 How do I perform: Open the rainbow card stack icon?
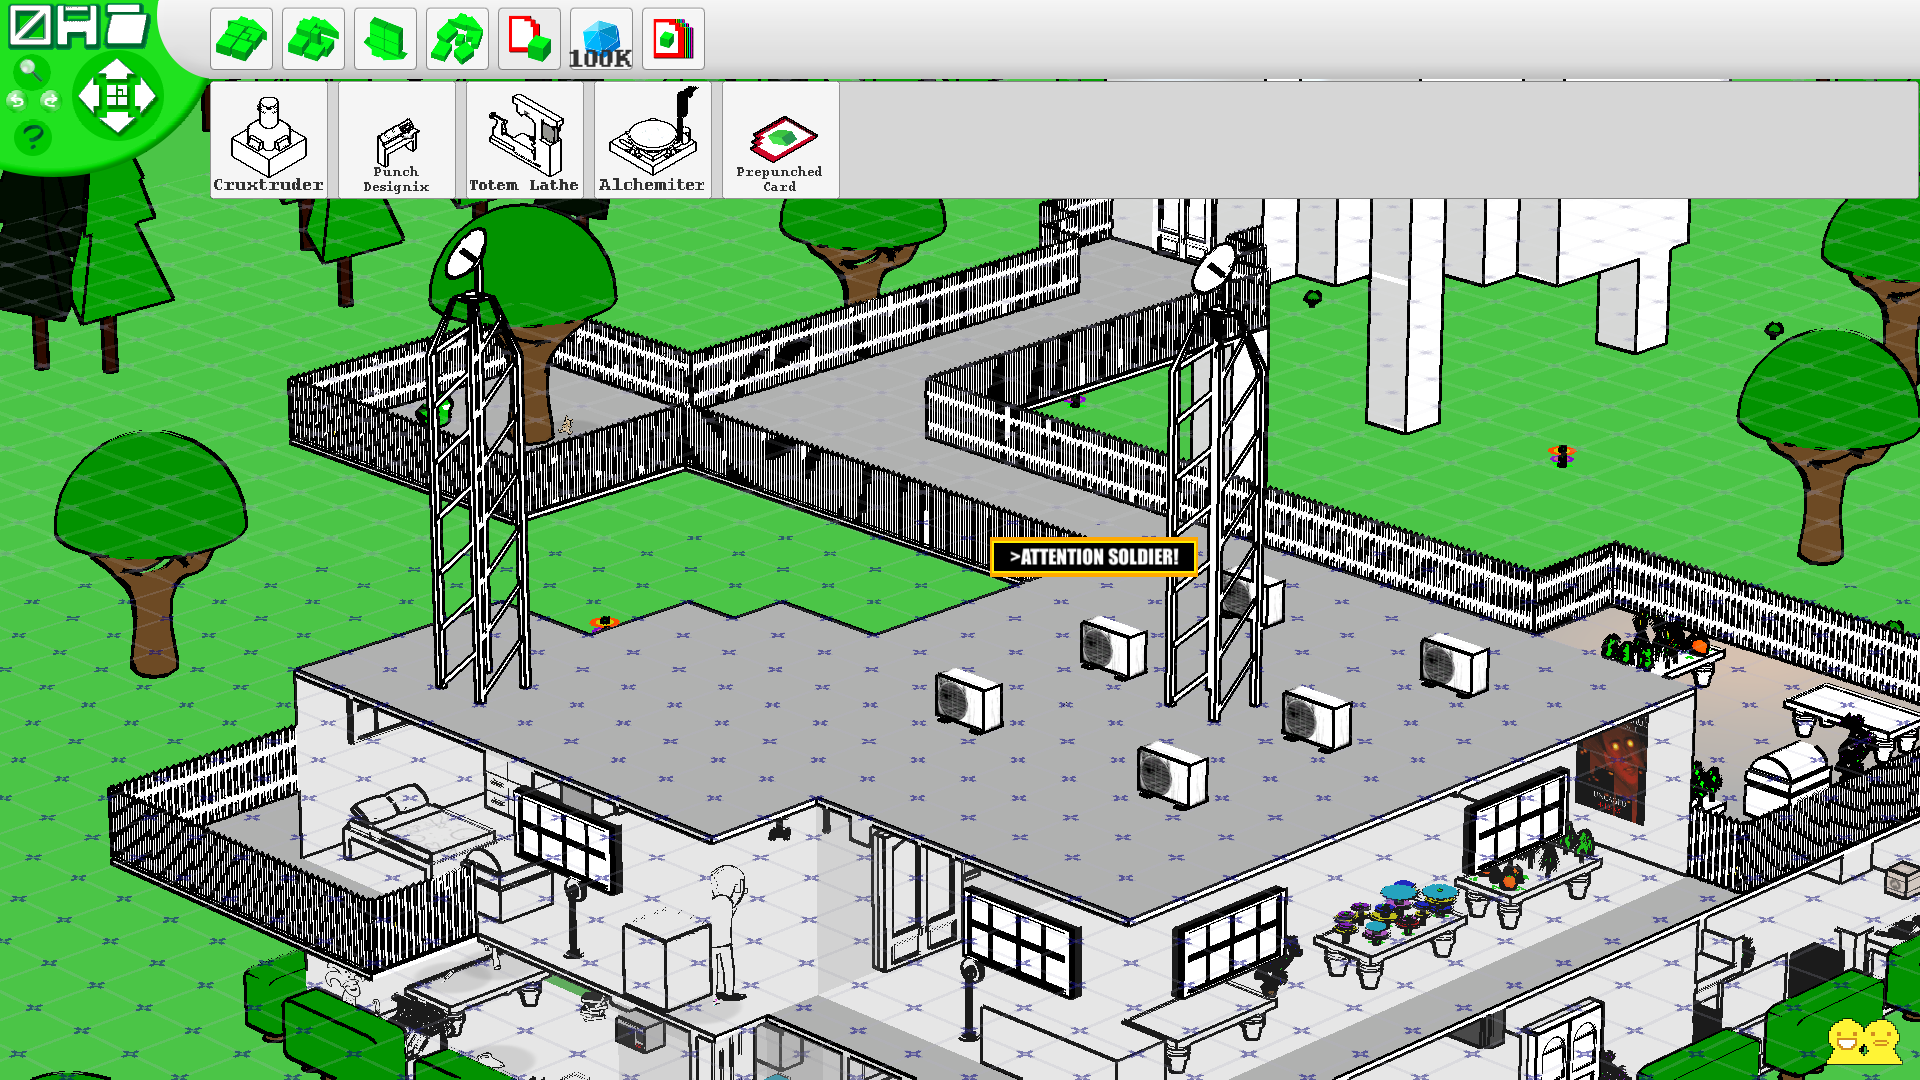point(673,39)
